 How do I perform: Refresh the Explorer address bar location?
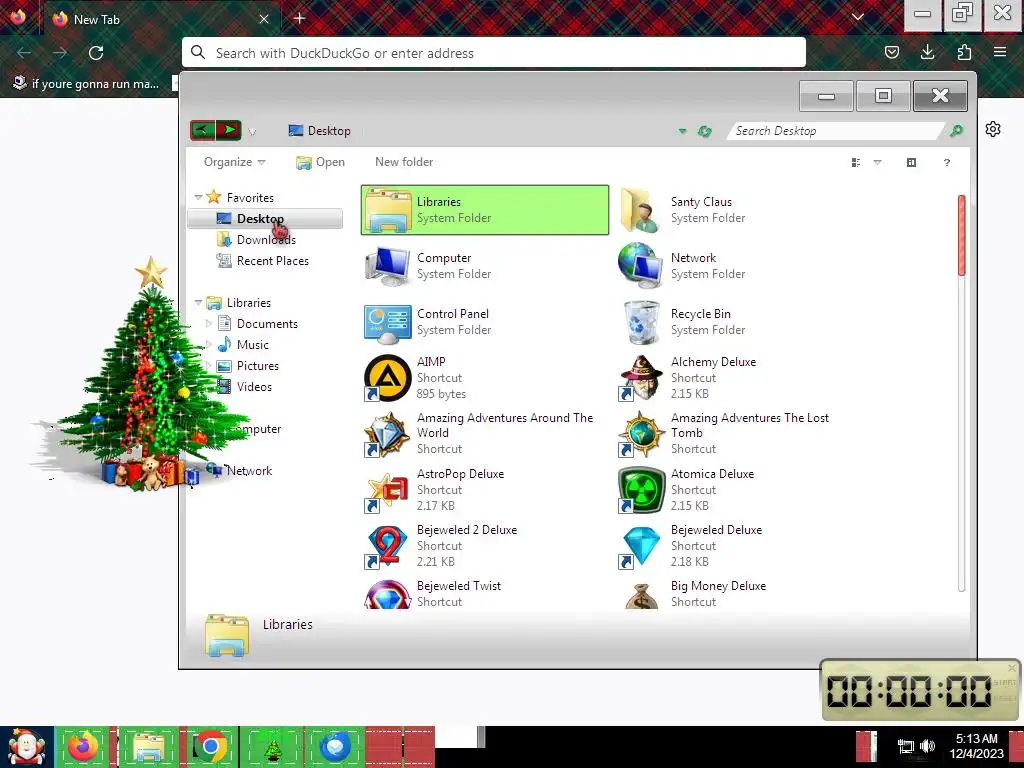[x=704, y=131]
